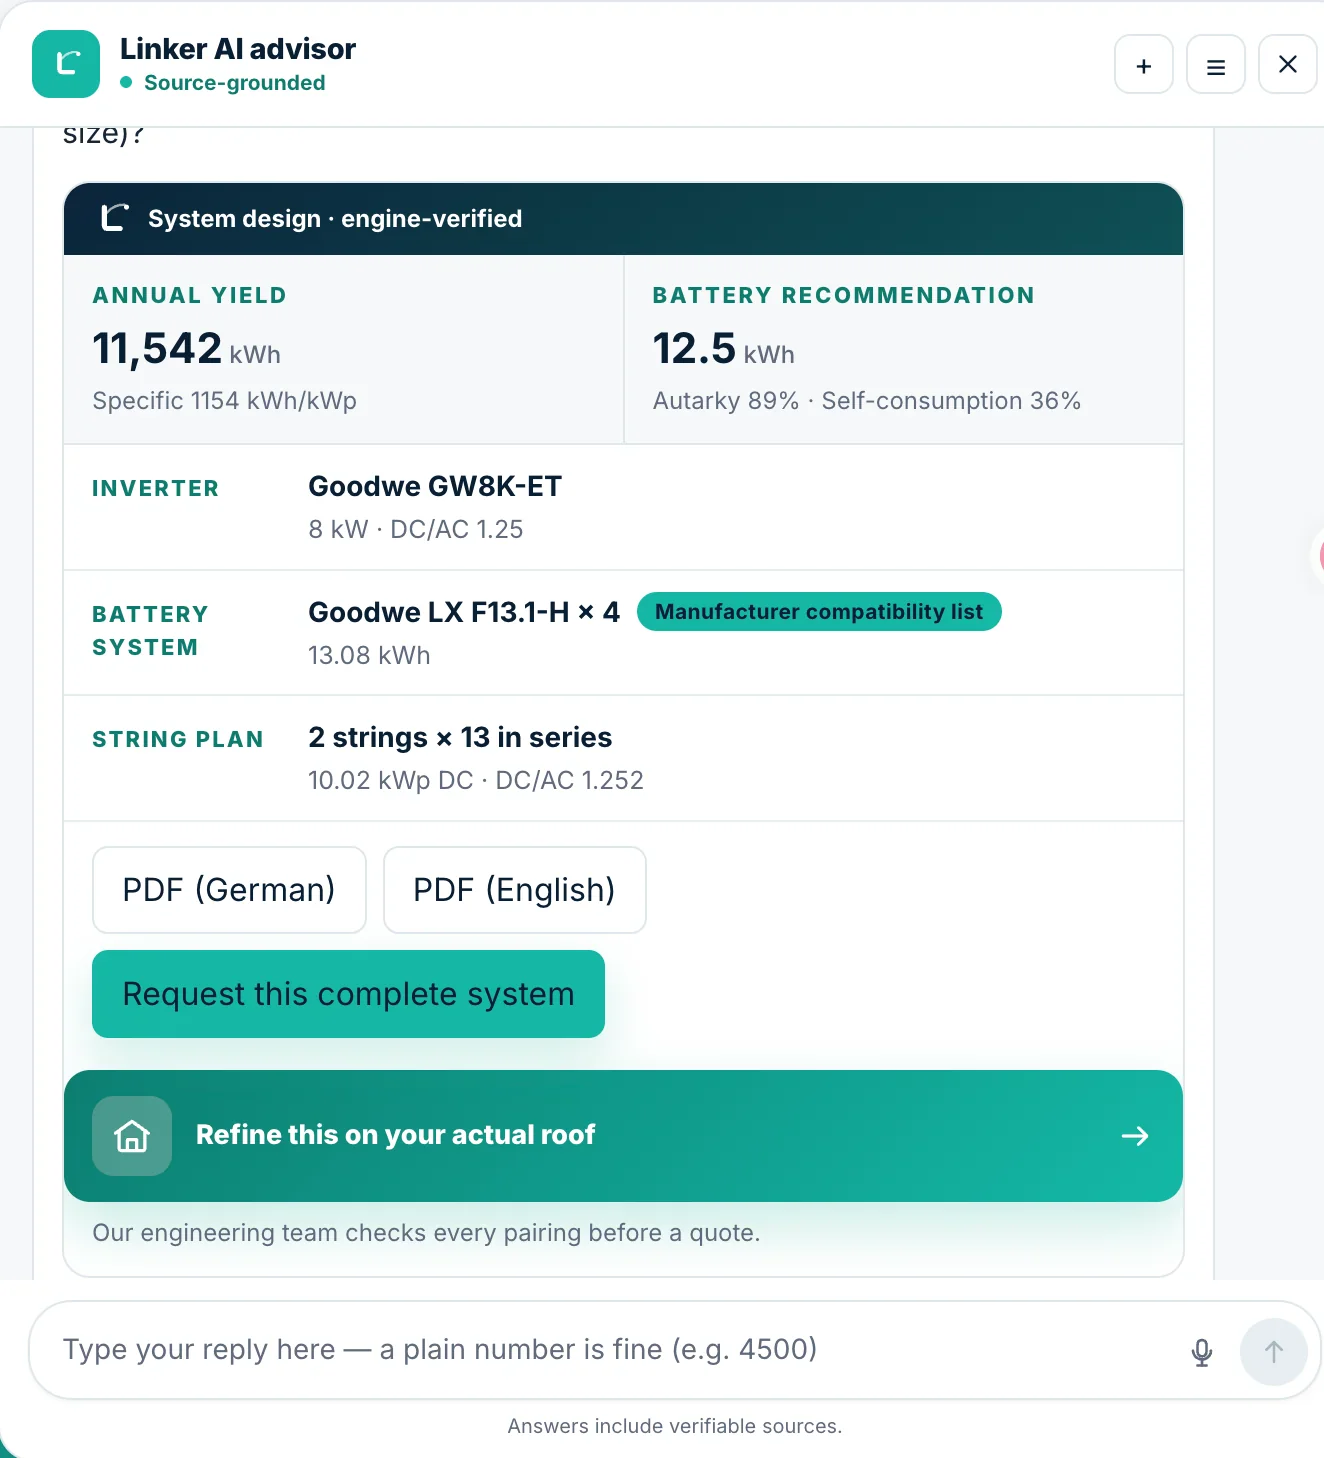Screen dimensions: 1324x1458
Task: Click 10.02 kWp DC DC/AC 1.252 text
Action: pyautogui.click(x=476, y=781)
